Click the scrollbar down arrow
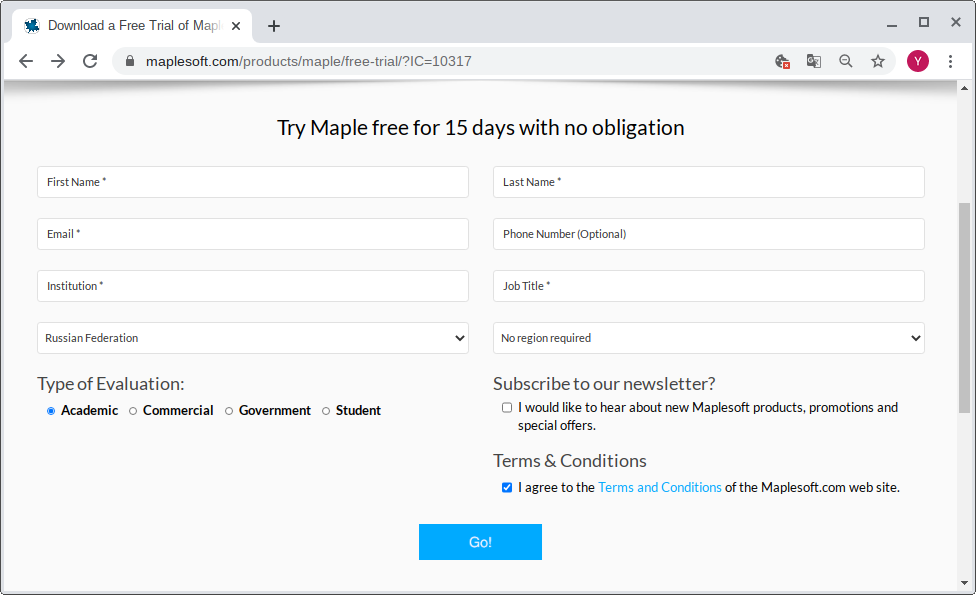 964,583
